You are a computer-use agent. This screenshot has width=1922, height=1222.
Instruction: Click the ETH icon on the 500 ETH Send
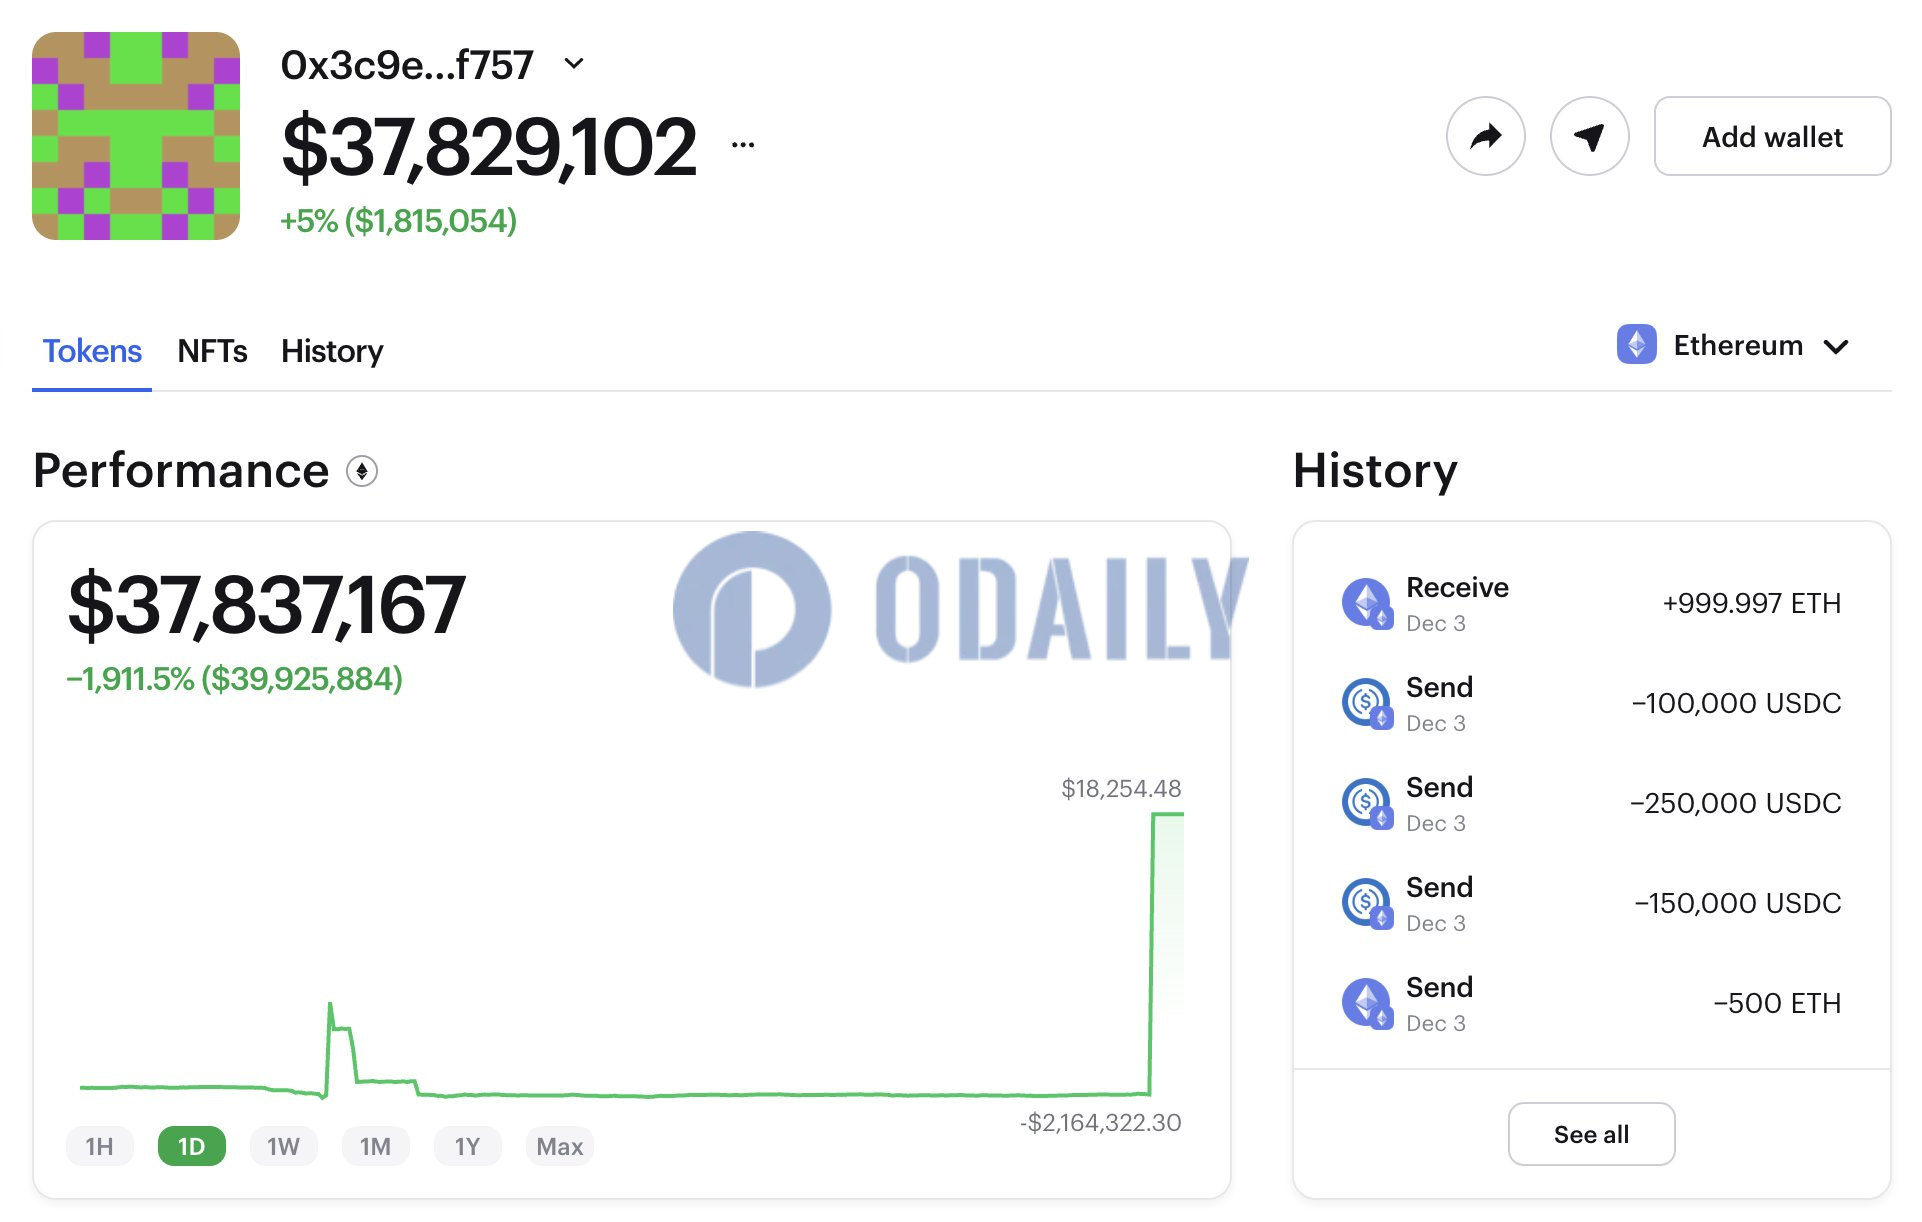point(1366,1003)
